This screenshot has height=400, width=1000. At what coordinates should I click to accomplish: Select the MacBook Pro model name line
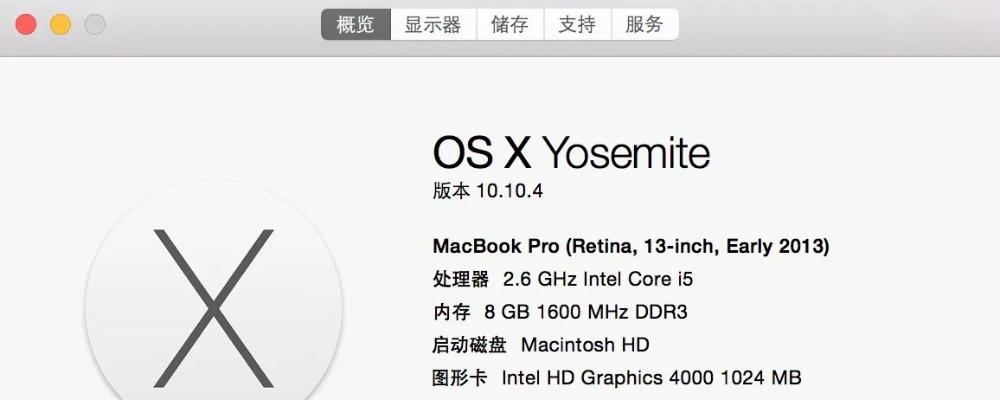click(x=630, y=246)
